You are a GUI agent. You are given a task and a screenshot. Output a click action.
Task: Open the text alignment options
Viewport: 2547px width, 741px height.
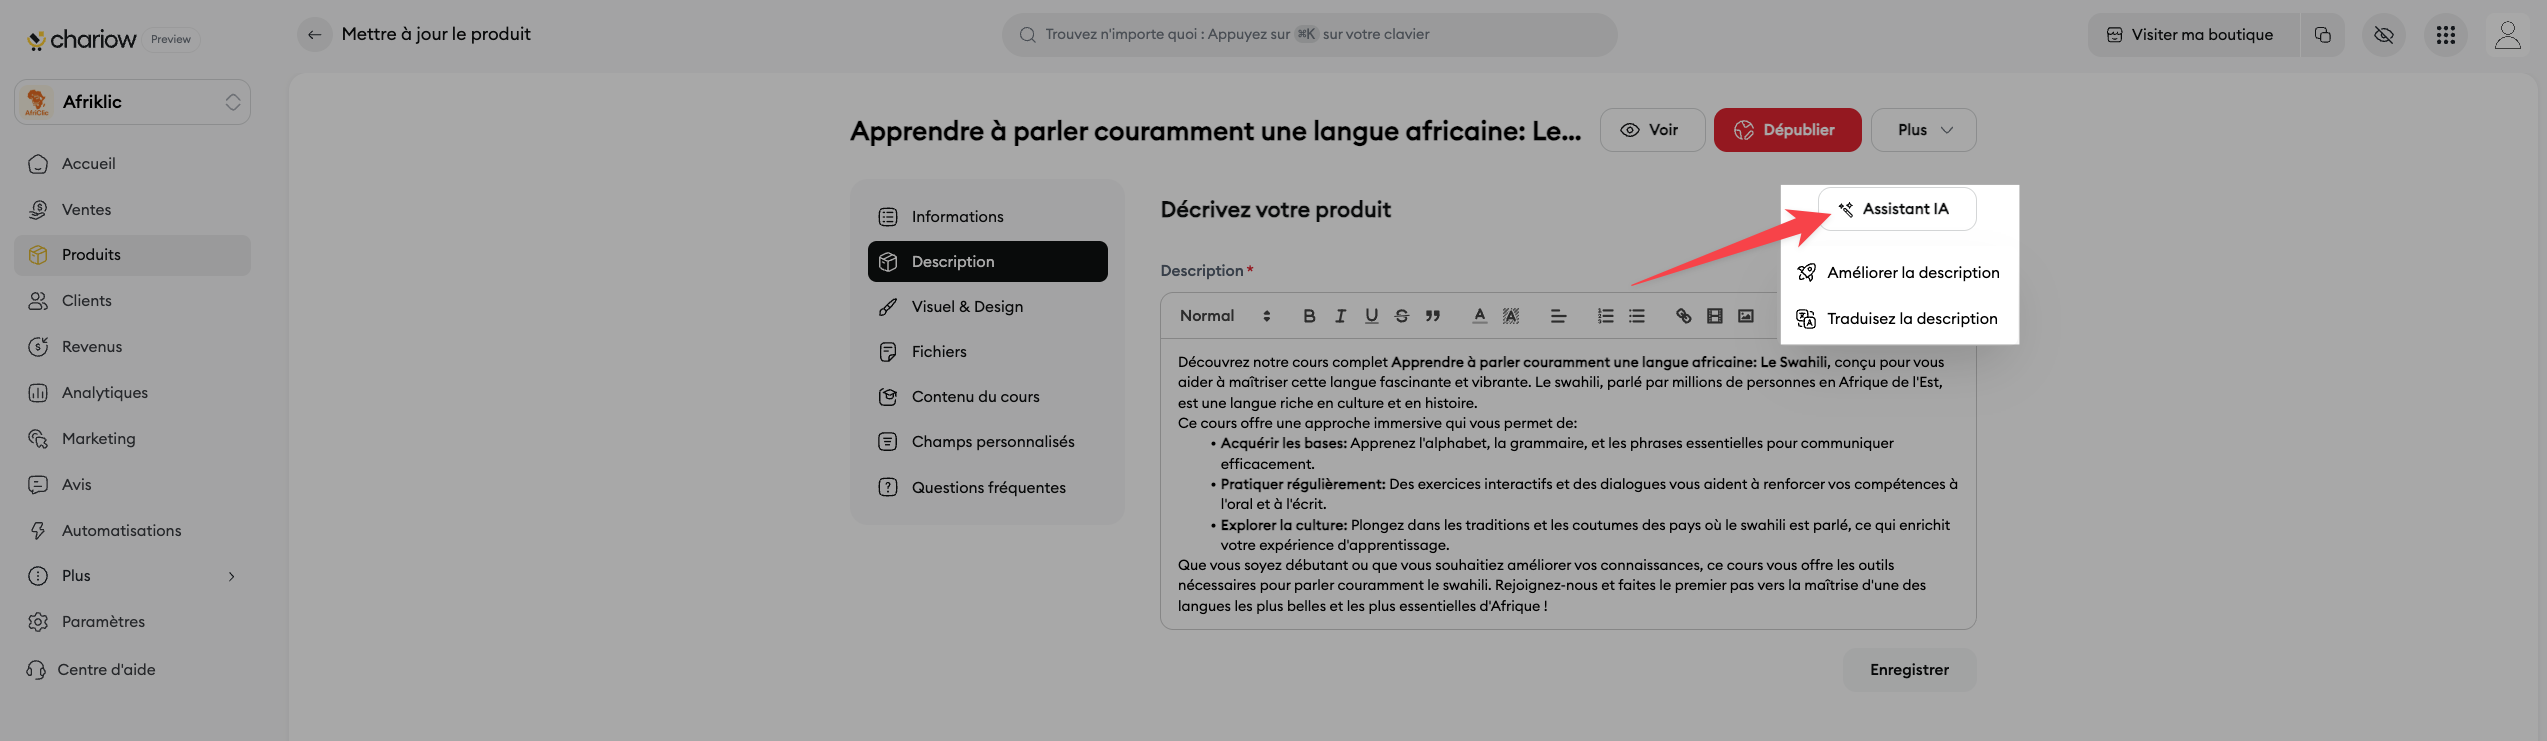pyautogui.click(x=1558, y=316)
